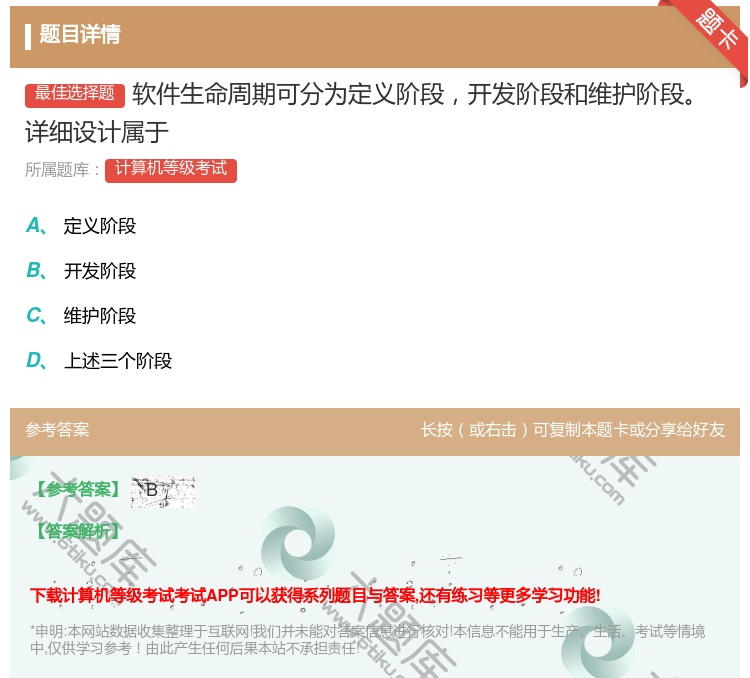Click the red 下载计算机等级考试APP promotion line
750x678 pixels.
(x=315, y=596)
